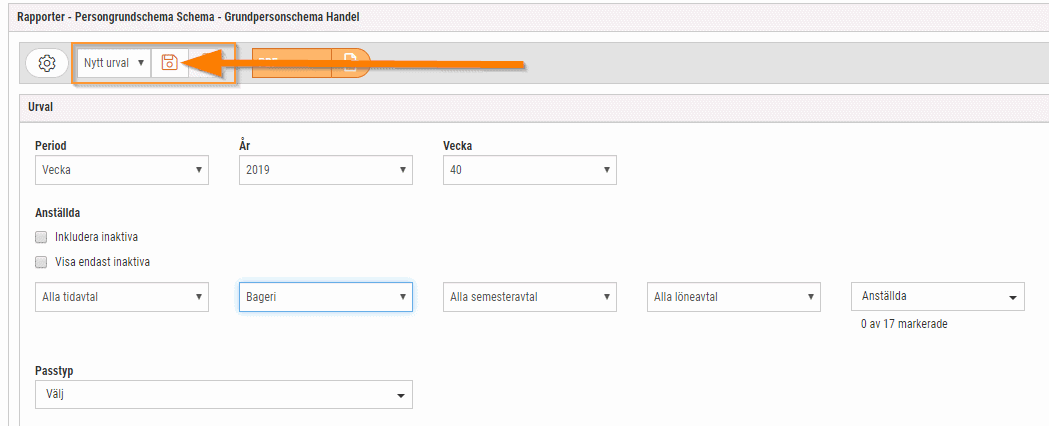Open the Alla löneavtal dropdown
This screenshot has height=426, width=1049.
tap(734, 297)
